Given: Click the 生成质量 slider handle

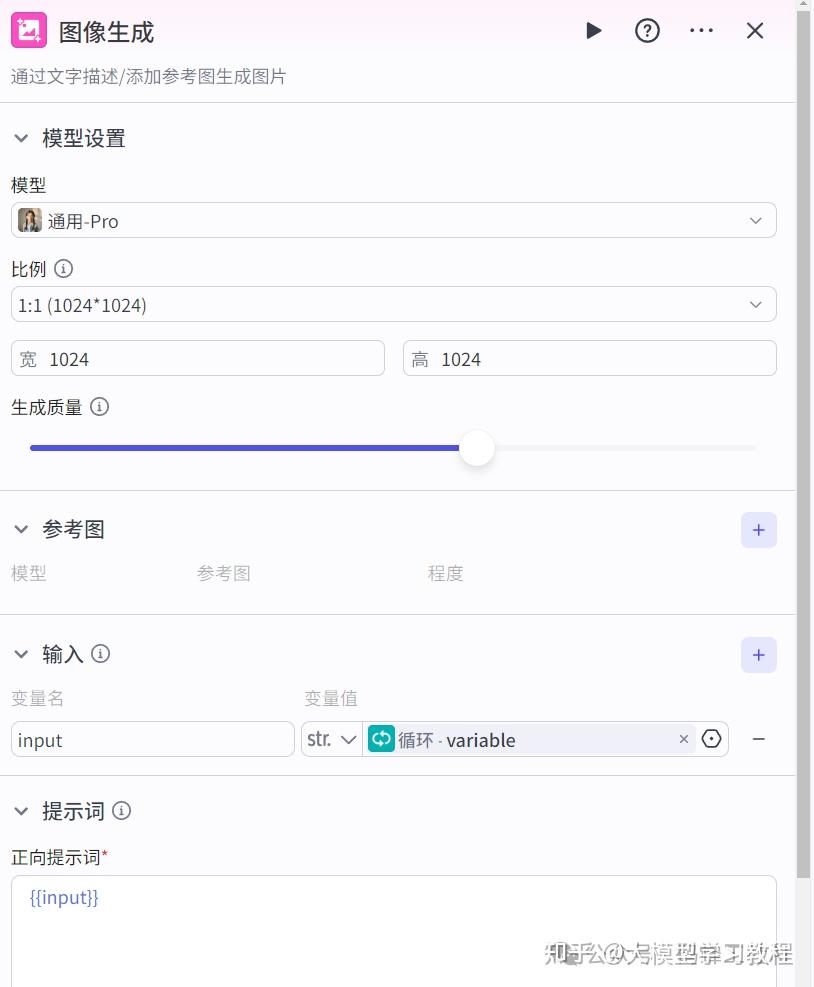Looking at the screenshot, I should tap(477, 448).
